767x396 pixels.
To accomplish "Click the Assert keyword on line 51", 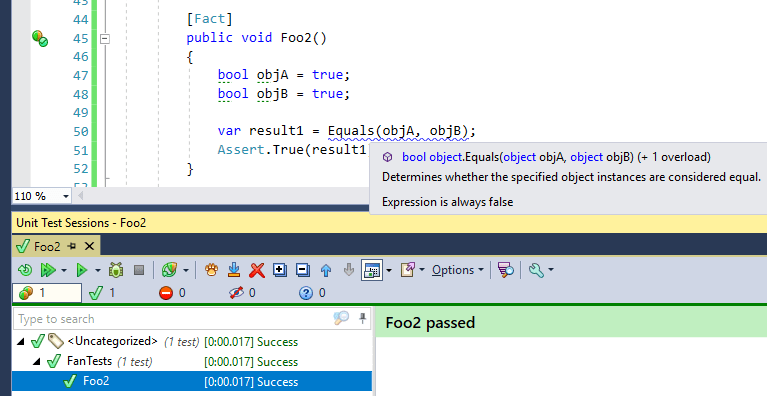I will 241,150.
